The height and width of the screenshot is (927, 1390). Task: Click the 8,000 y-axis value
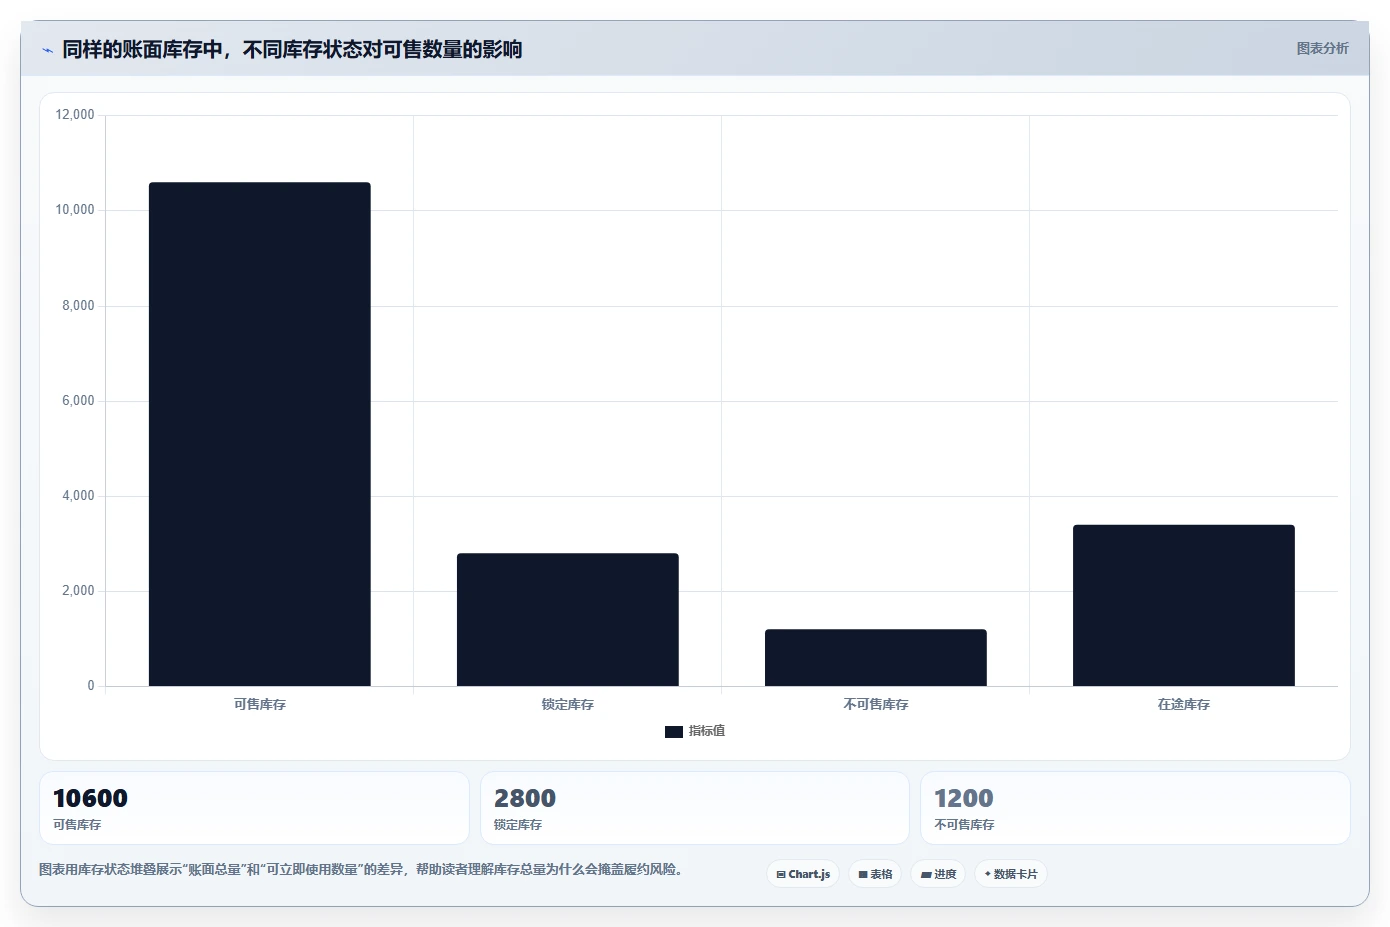pyautogui.click(x=78, y=306)
